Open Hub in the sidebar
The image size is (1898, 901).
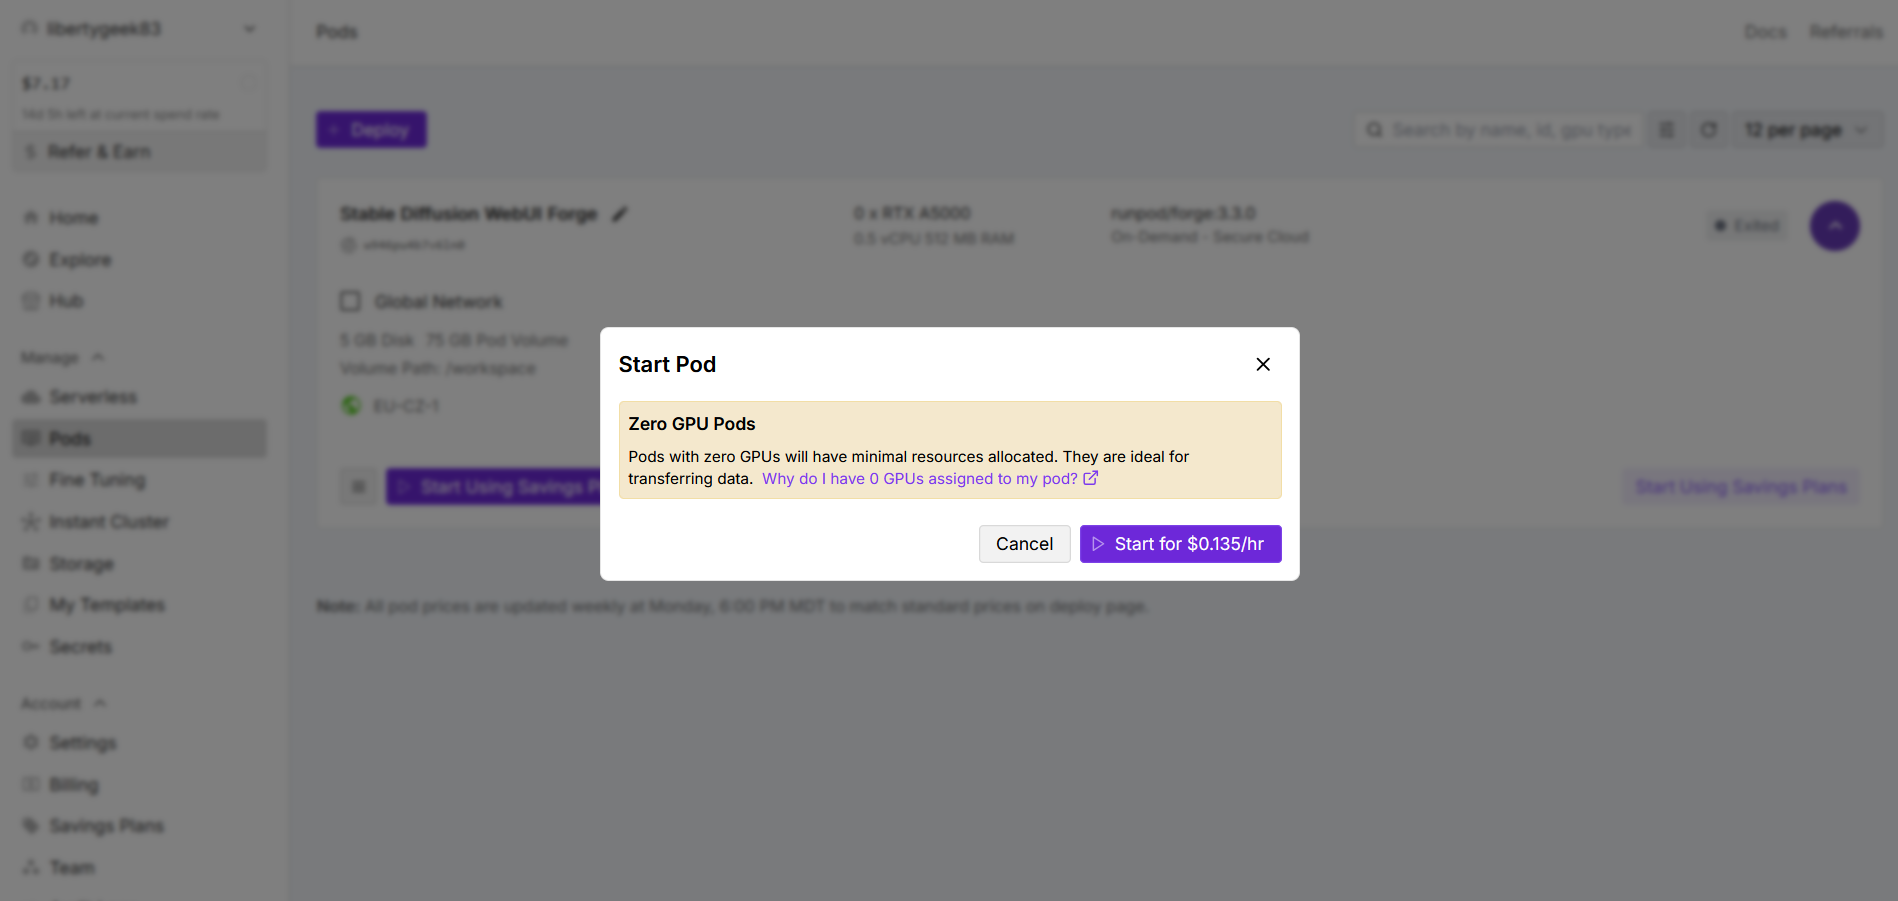(x=66, y=301)
